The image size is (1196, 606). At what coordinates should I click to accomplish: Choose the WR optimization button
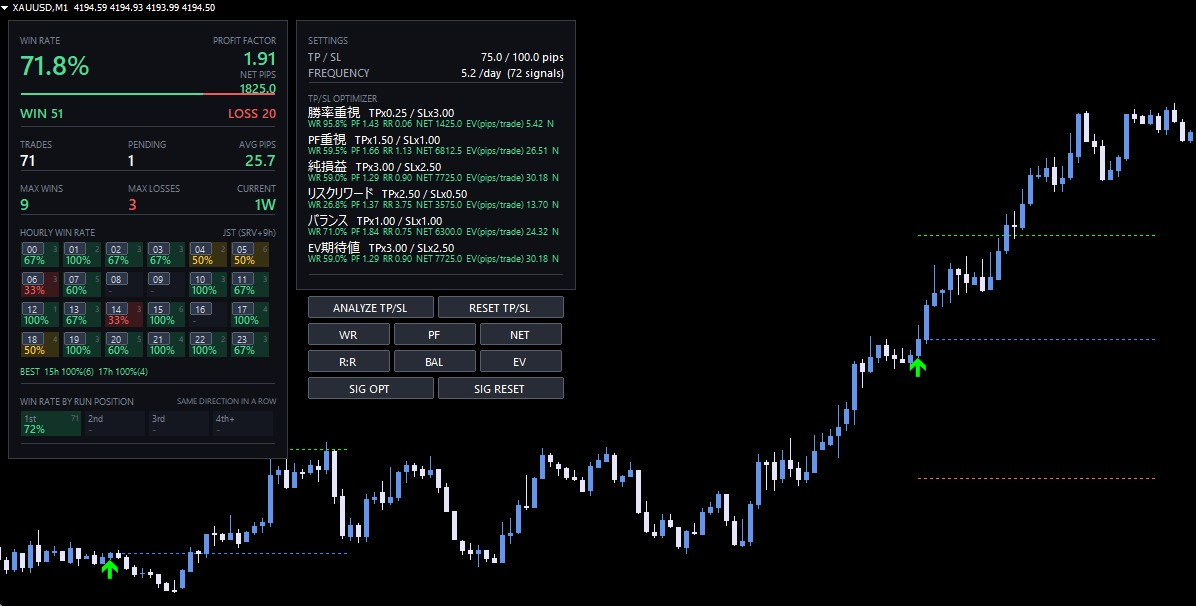pyautogui.click(x=349, y=334)
